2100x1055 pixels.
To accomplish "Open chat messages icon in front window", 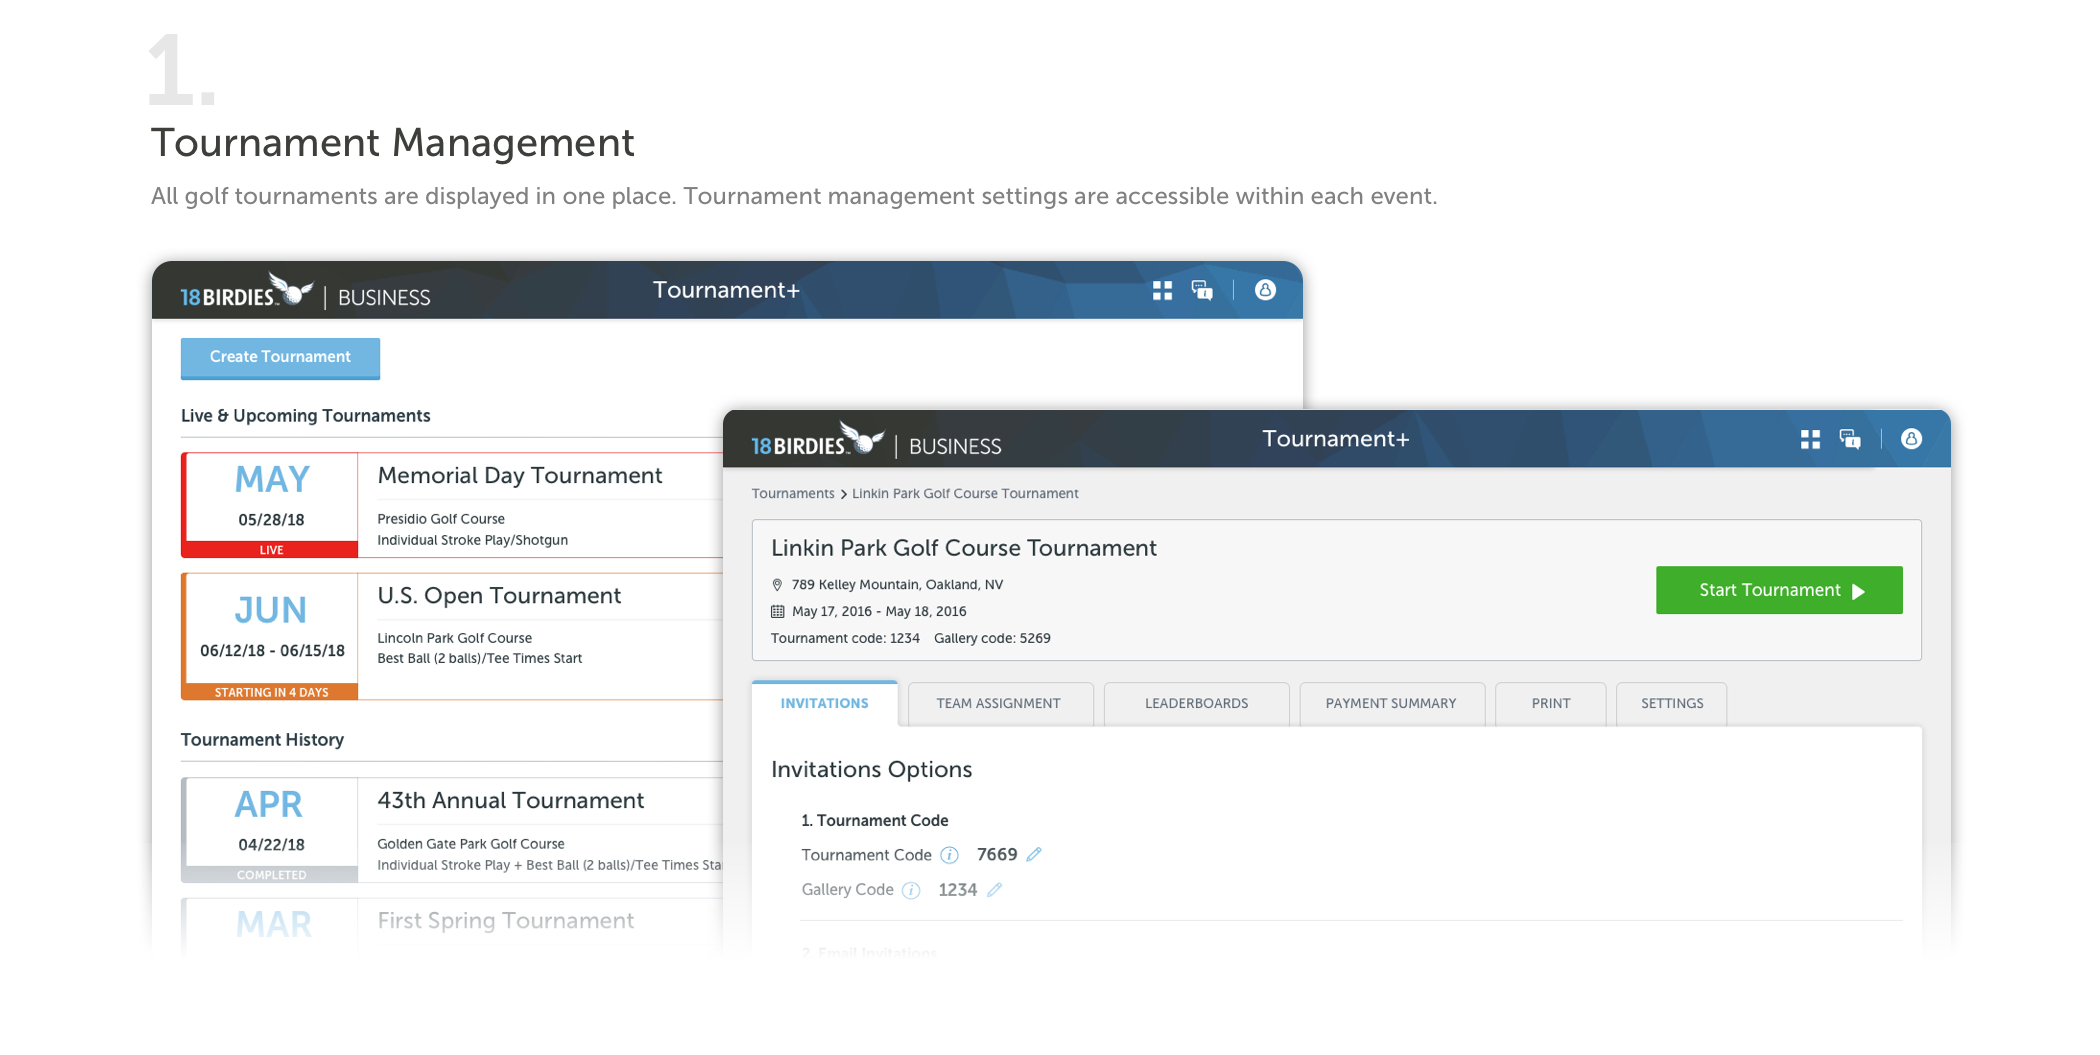I will (1850, 440).
